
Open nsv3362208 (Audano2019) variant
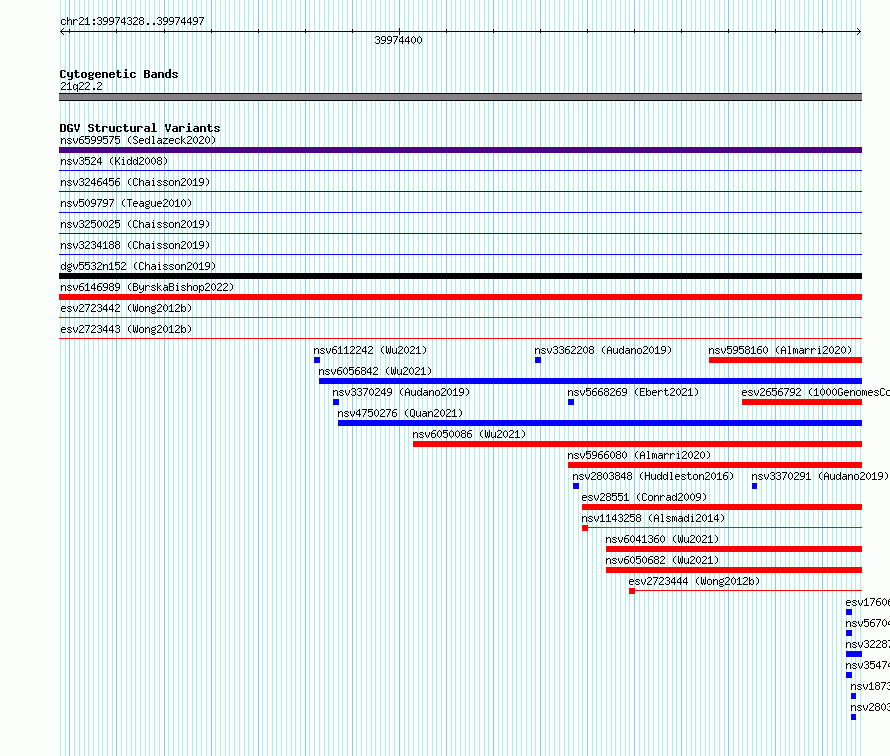[x=603, y=350]
